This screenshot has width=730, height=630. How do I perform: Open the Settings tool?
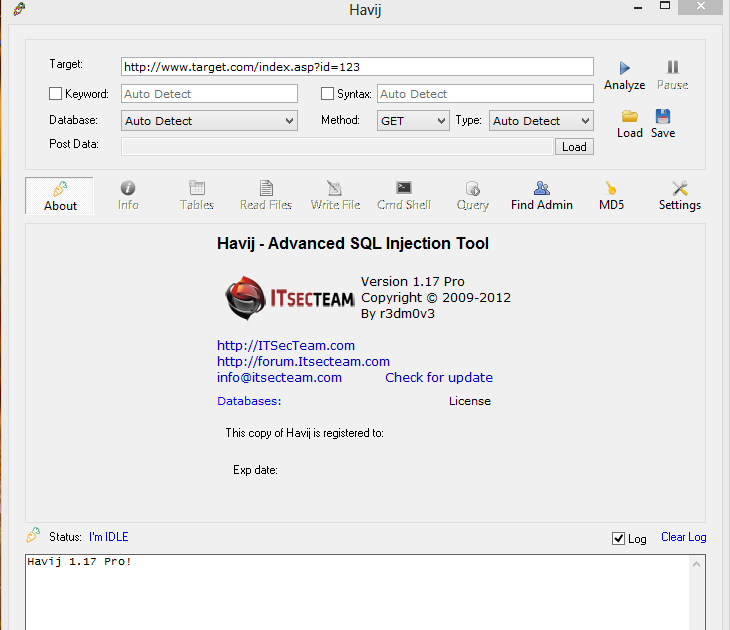(x=680, y=196)
